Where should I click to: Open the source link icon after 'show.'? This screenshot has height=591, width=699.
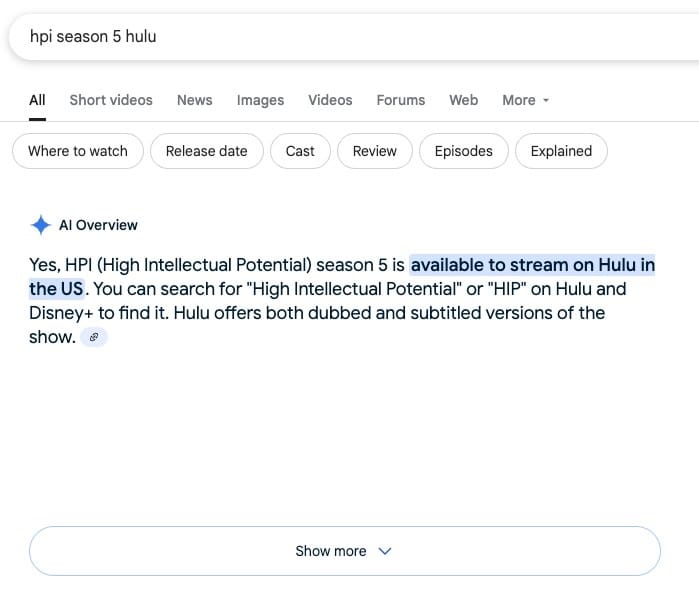pos(94,337)
